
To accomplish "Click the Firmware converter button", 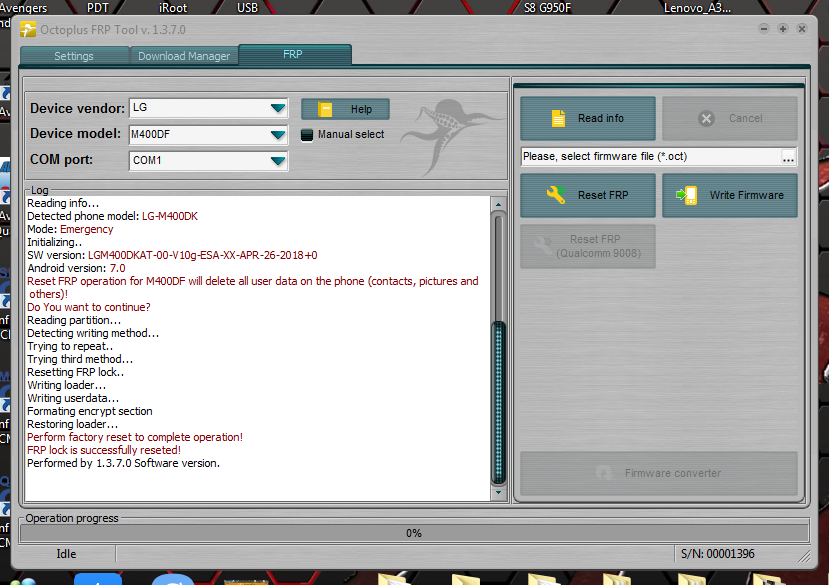I will tap(659, 473).
